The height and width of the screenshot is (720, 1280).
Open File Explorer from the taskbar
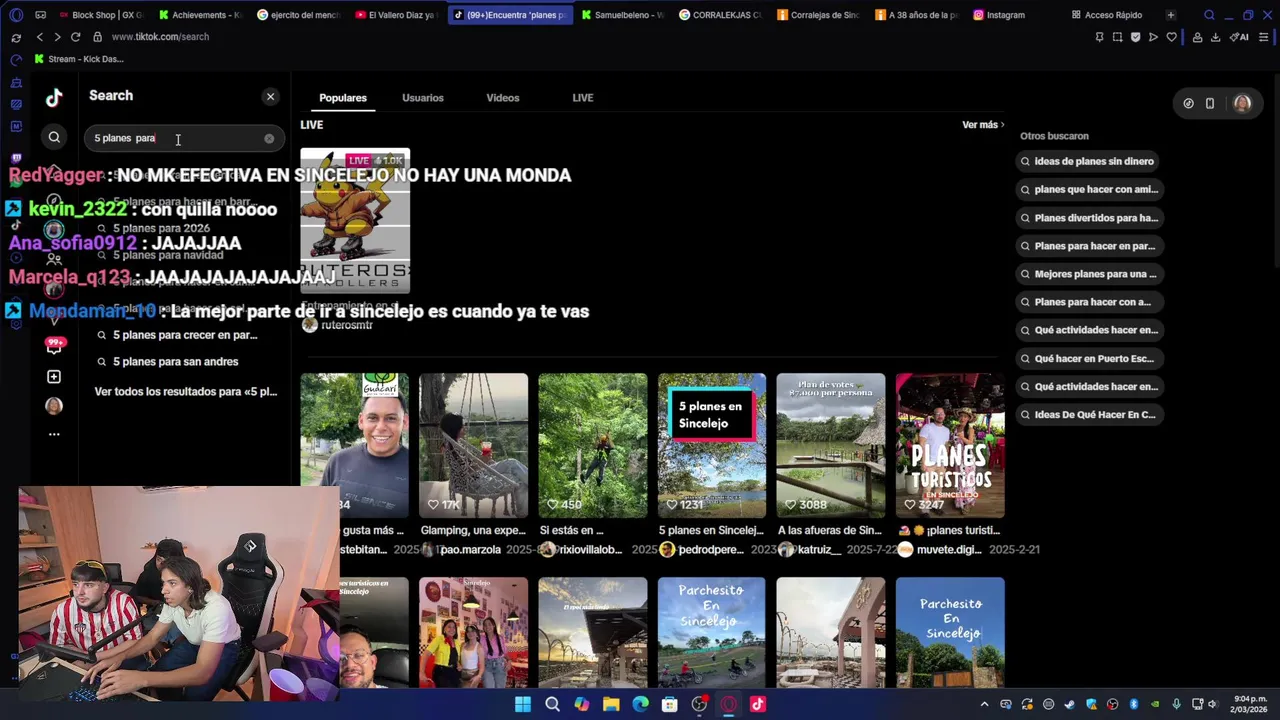611,705
